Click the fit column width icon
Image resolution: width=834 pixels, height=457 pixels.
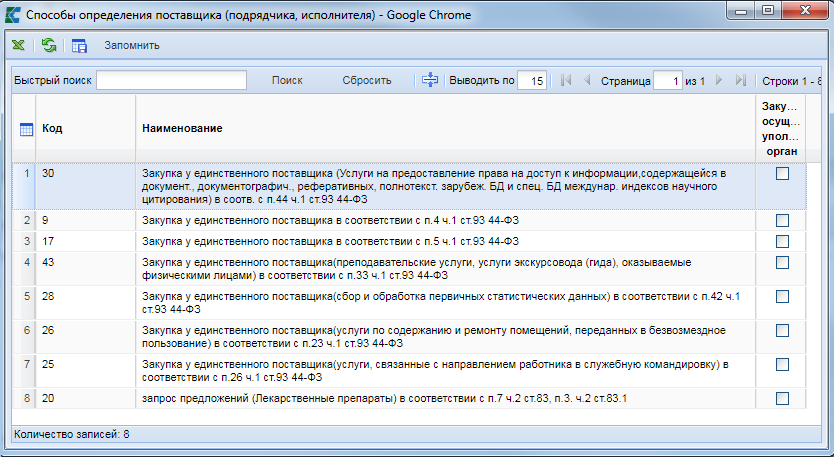(x=430, y=80)
